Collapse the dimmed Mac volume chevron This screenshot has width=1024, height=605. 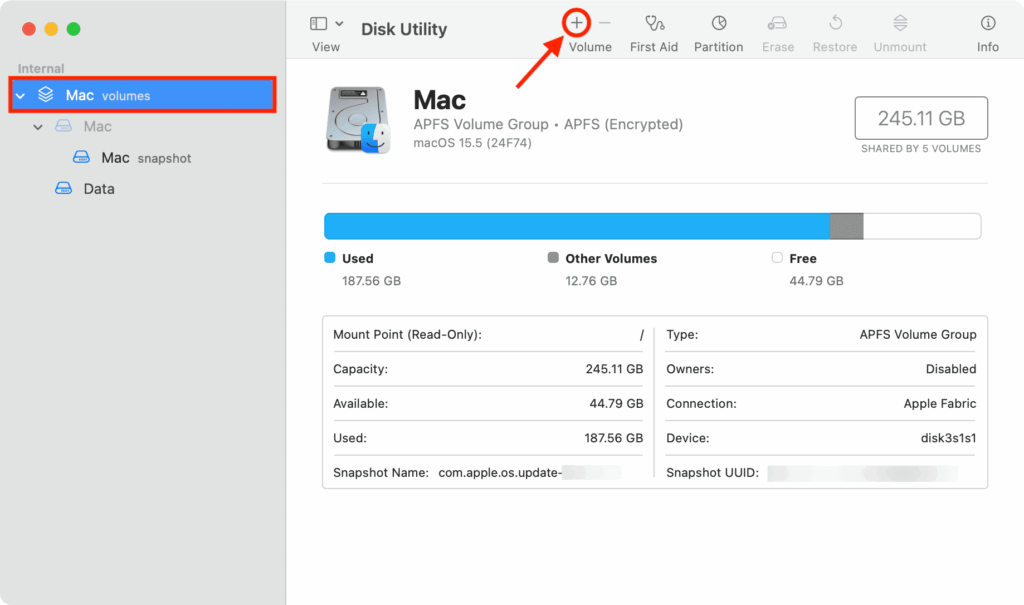click(38, 127)
